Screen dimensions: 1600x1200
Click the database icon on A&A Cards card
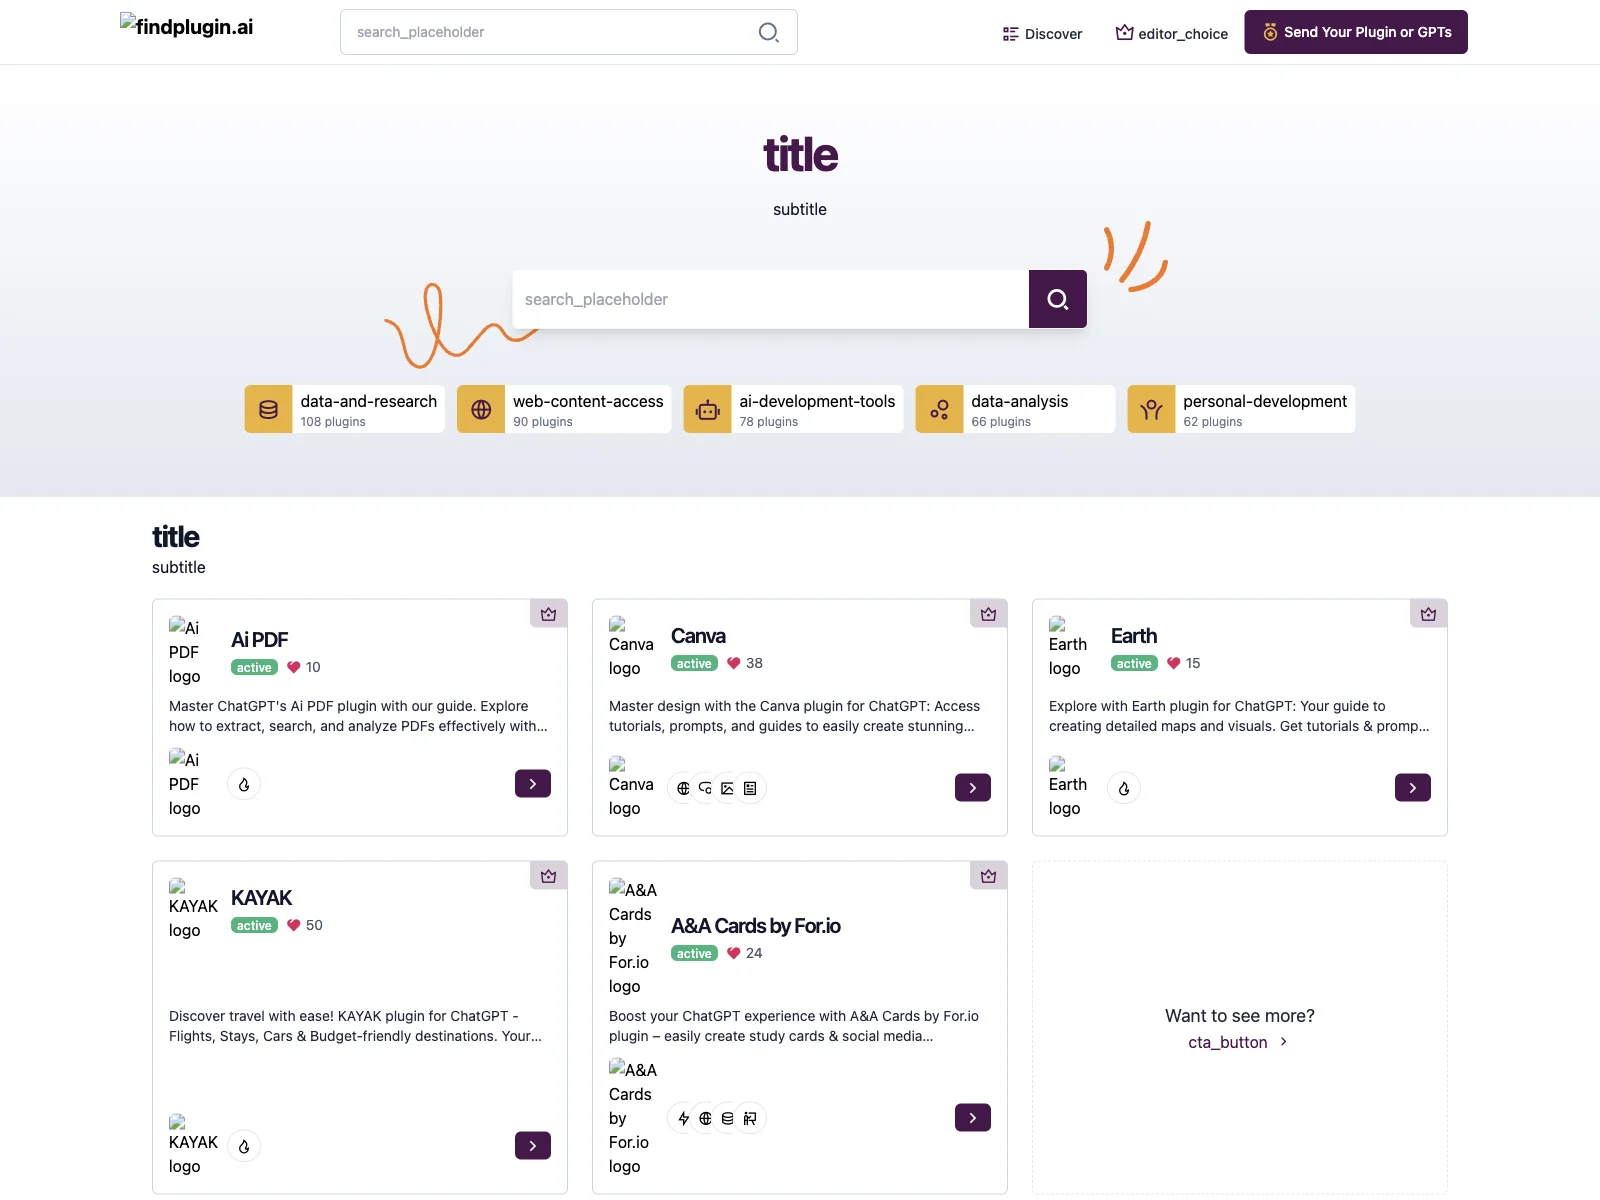tap(727, 1118)
